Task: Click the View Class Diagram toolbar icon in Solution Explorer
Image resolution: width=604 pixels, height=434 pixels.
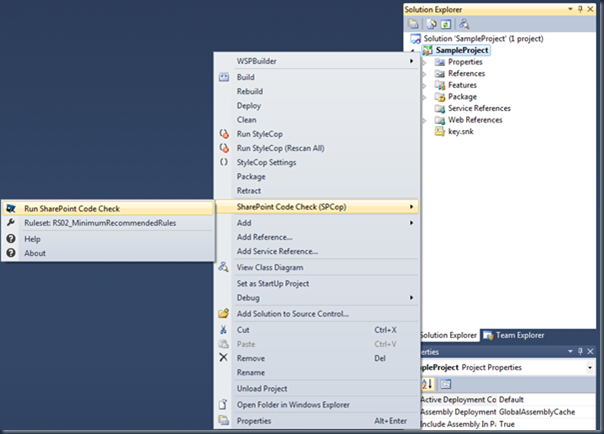Action: coord(464,24)
